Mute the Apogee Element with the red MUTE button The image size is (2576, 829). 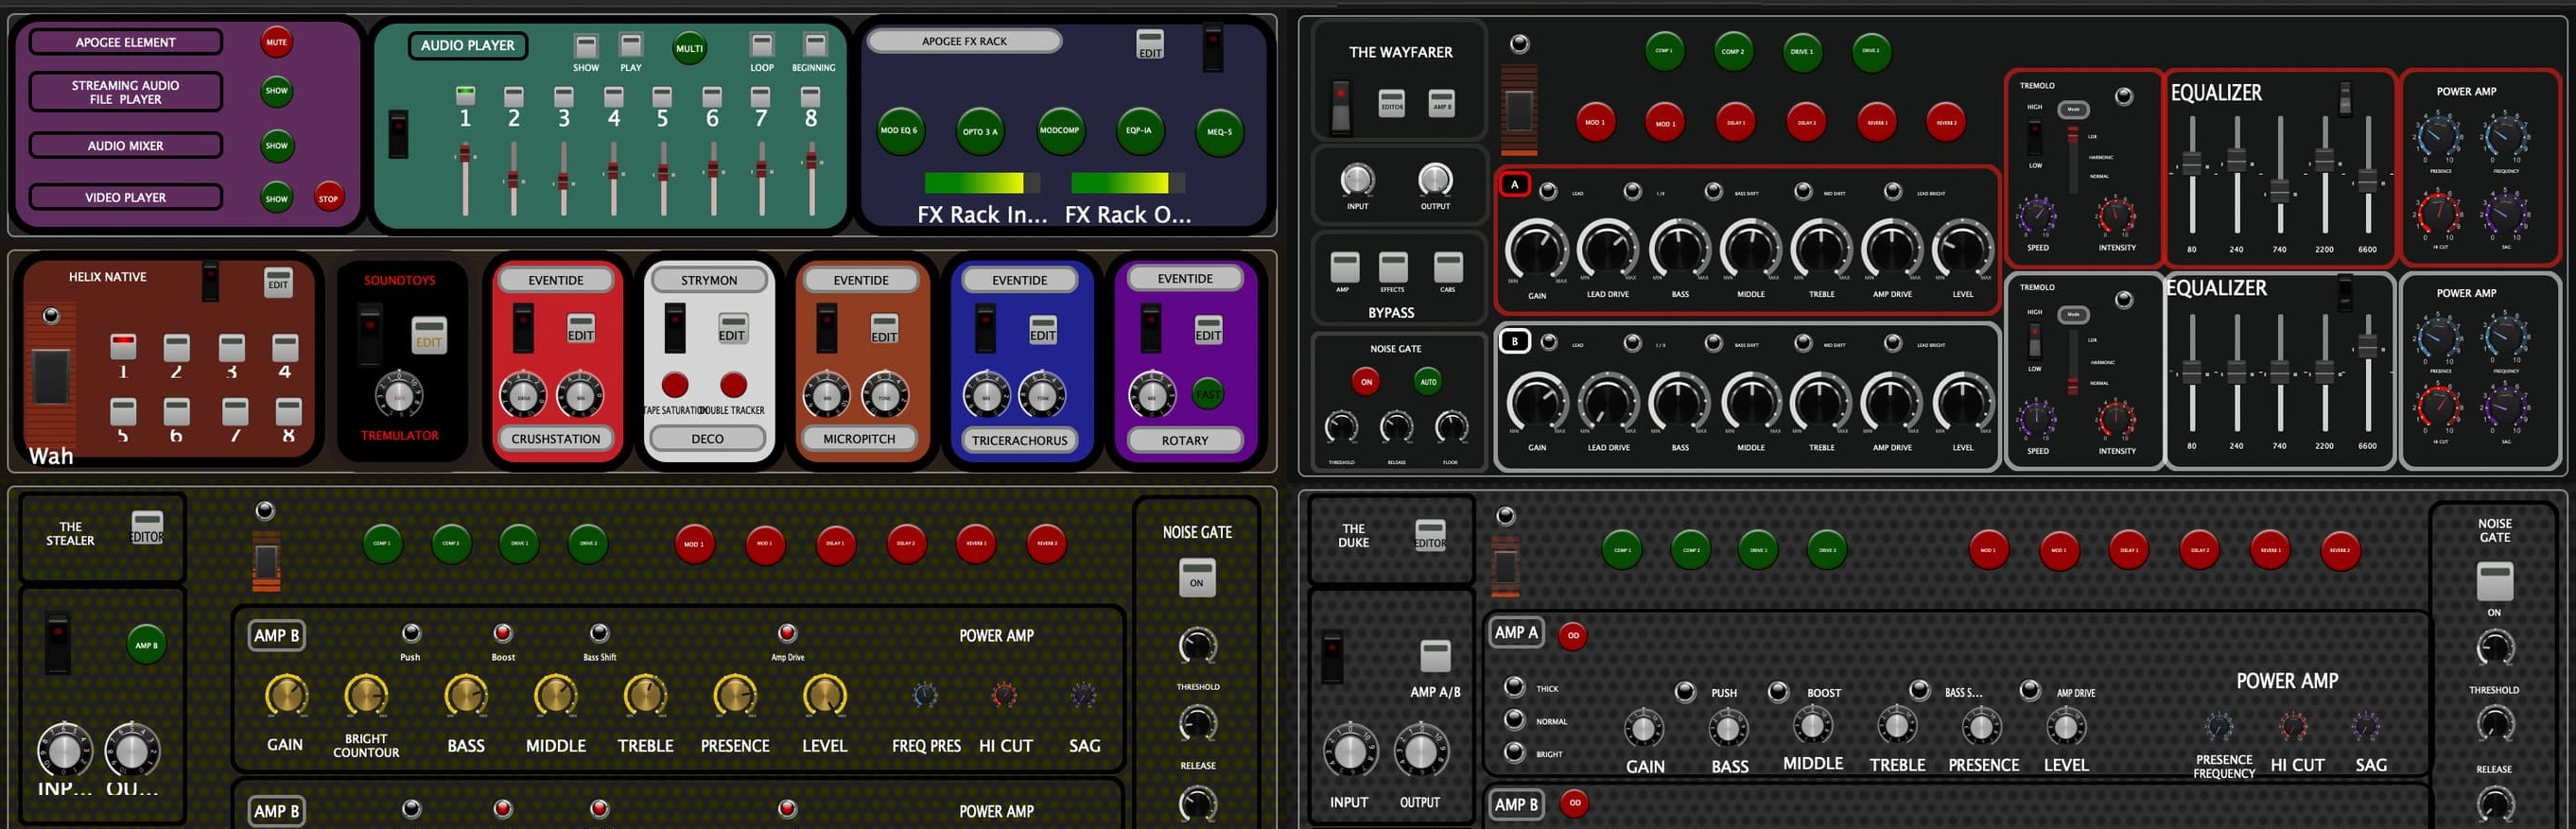[x=276, y=42]
